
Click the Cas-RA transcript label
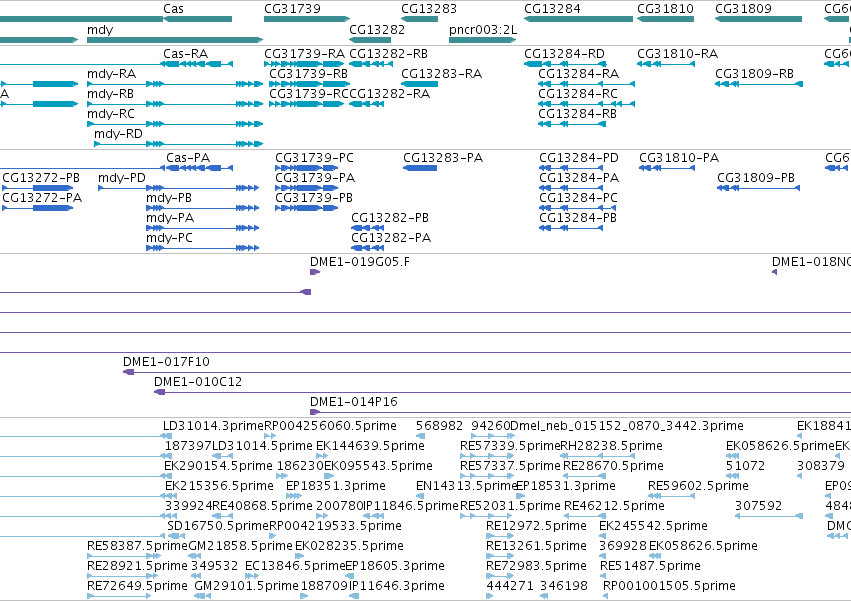point(186,54)
